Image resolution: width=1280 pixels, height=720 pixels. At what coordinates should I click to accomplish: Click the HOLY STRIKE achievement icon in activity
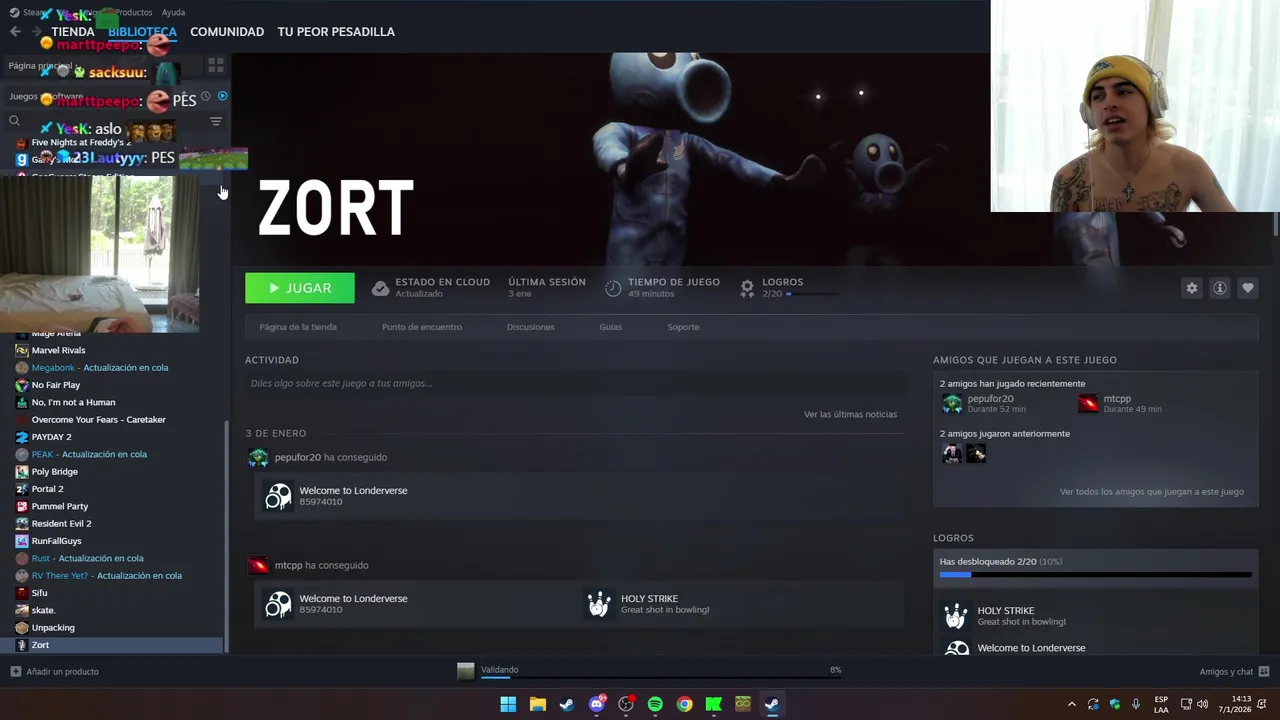(x=599, y=604)
